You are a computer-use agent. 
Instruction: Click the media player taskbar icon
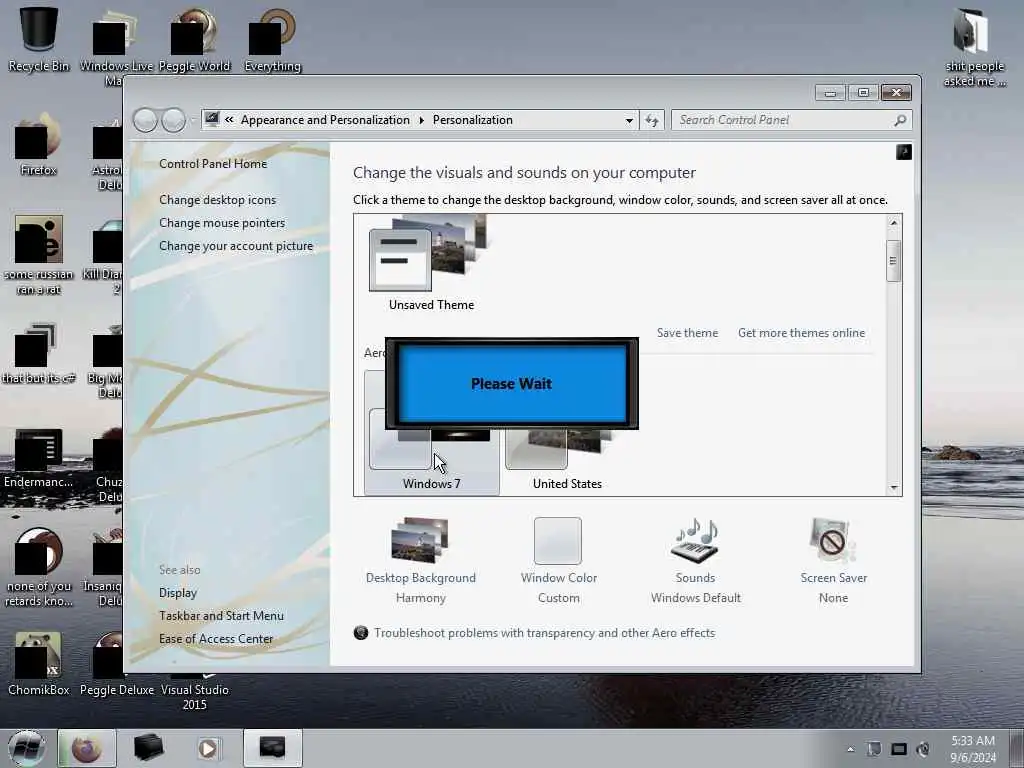pos(209,748)
